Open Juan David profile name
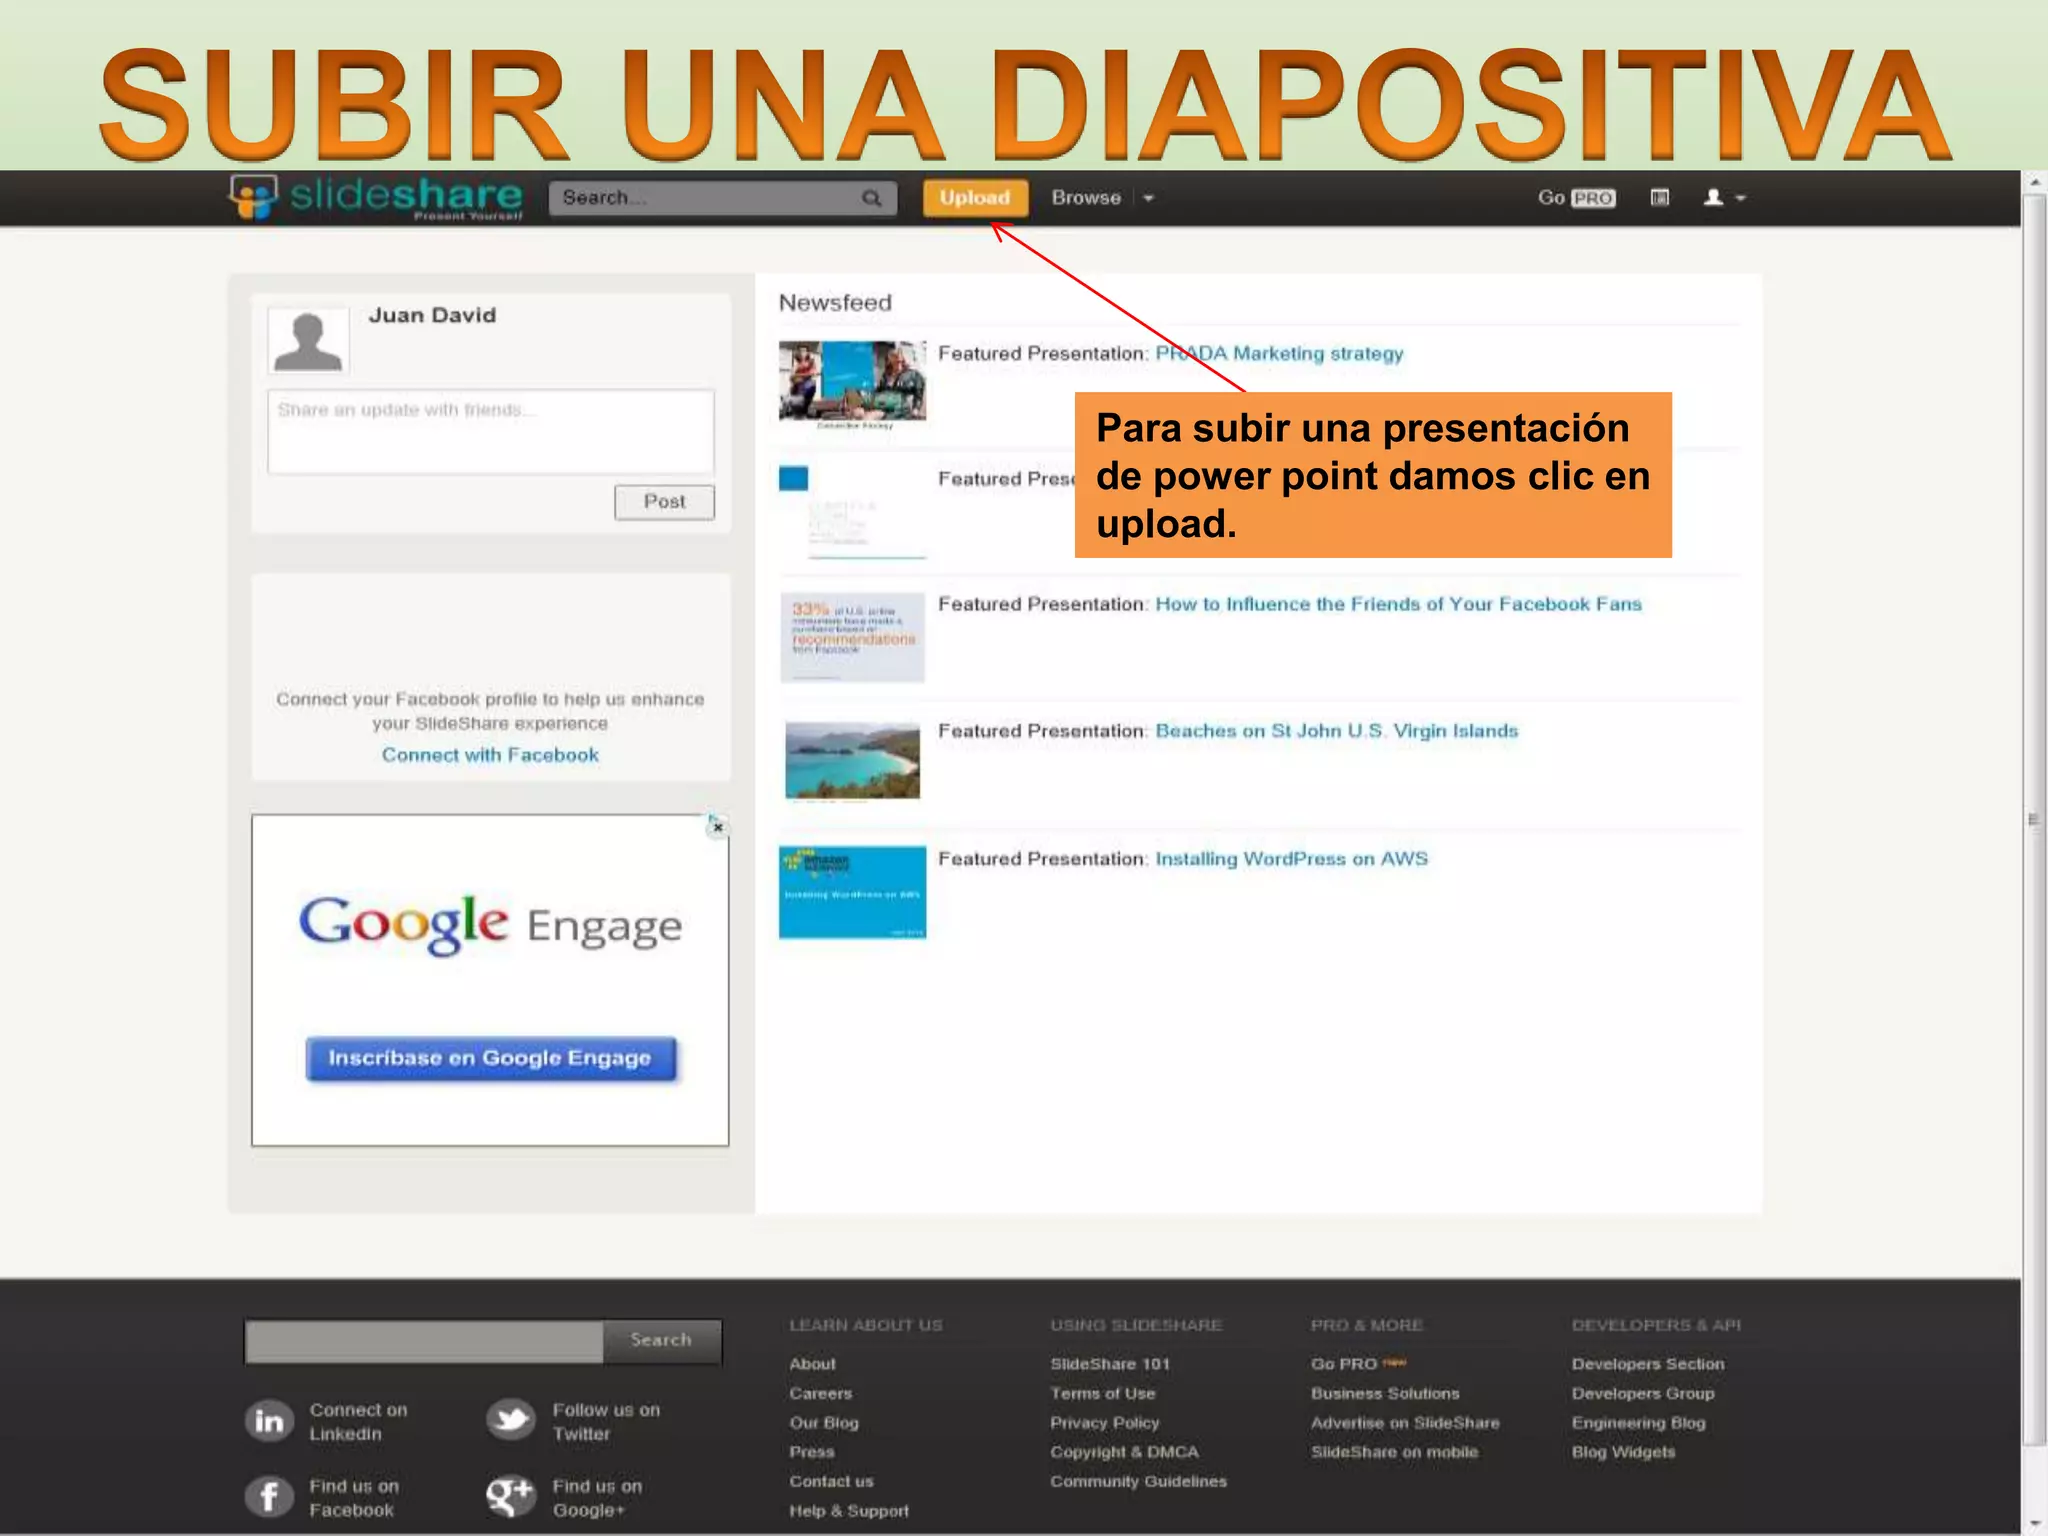Screen dimensions: 2048x1536 (432, 315)
